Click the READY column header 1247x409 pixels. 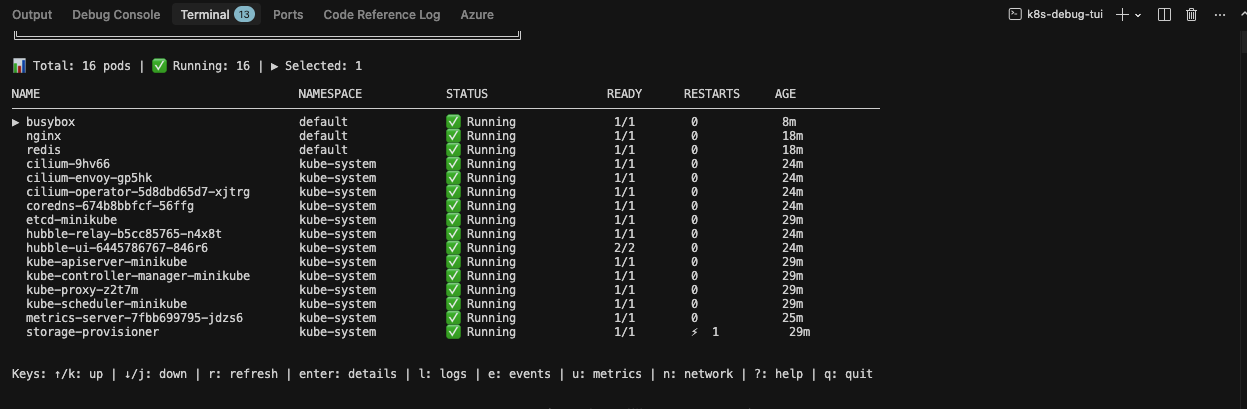coord(625,94)
